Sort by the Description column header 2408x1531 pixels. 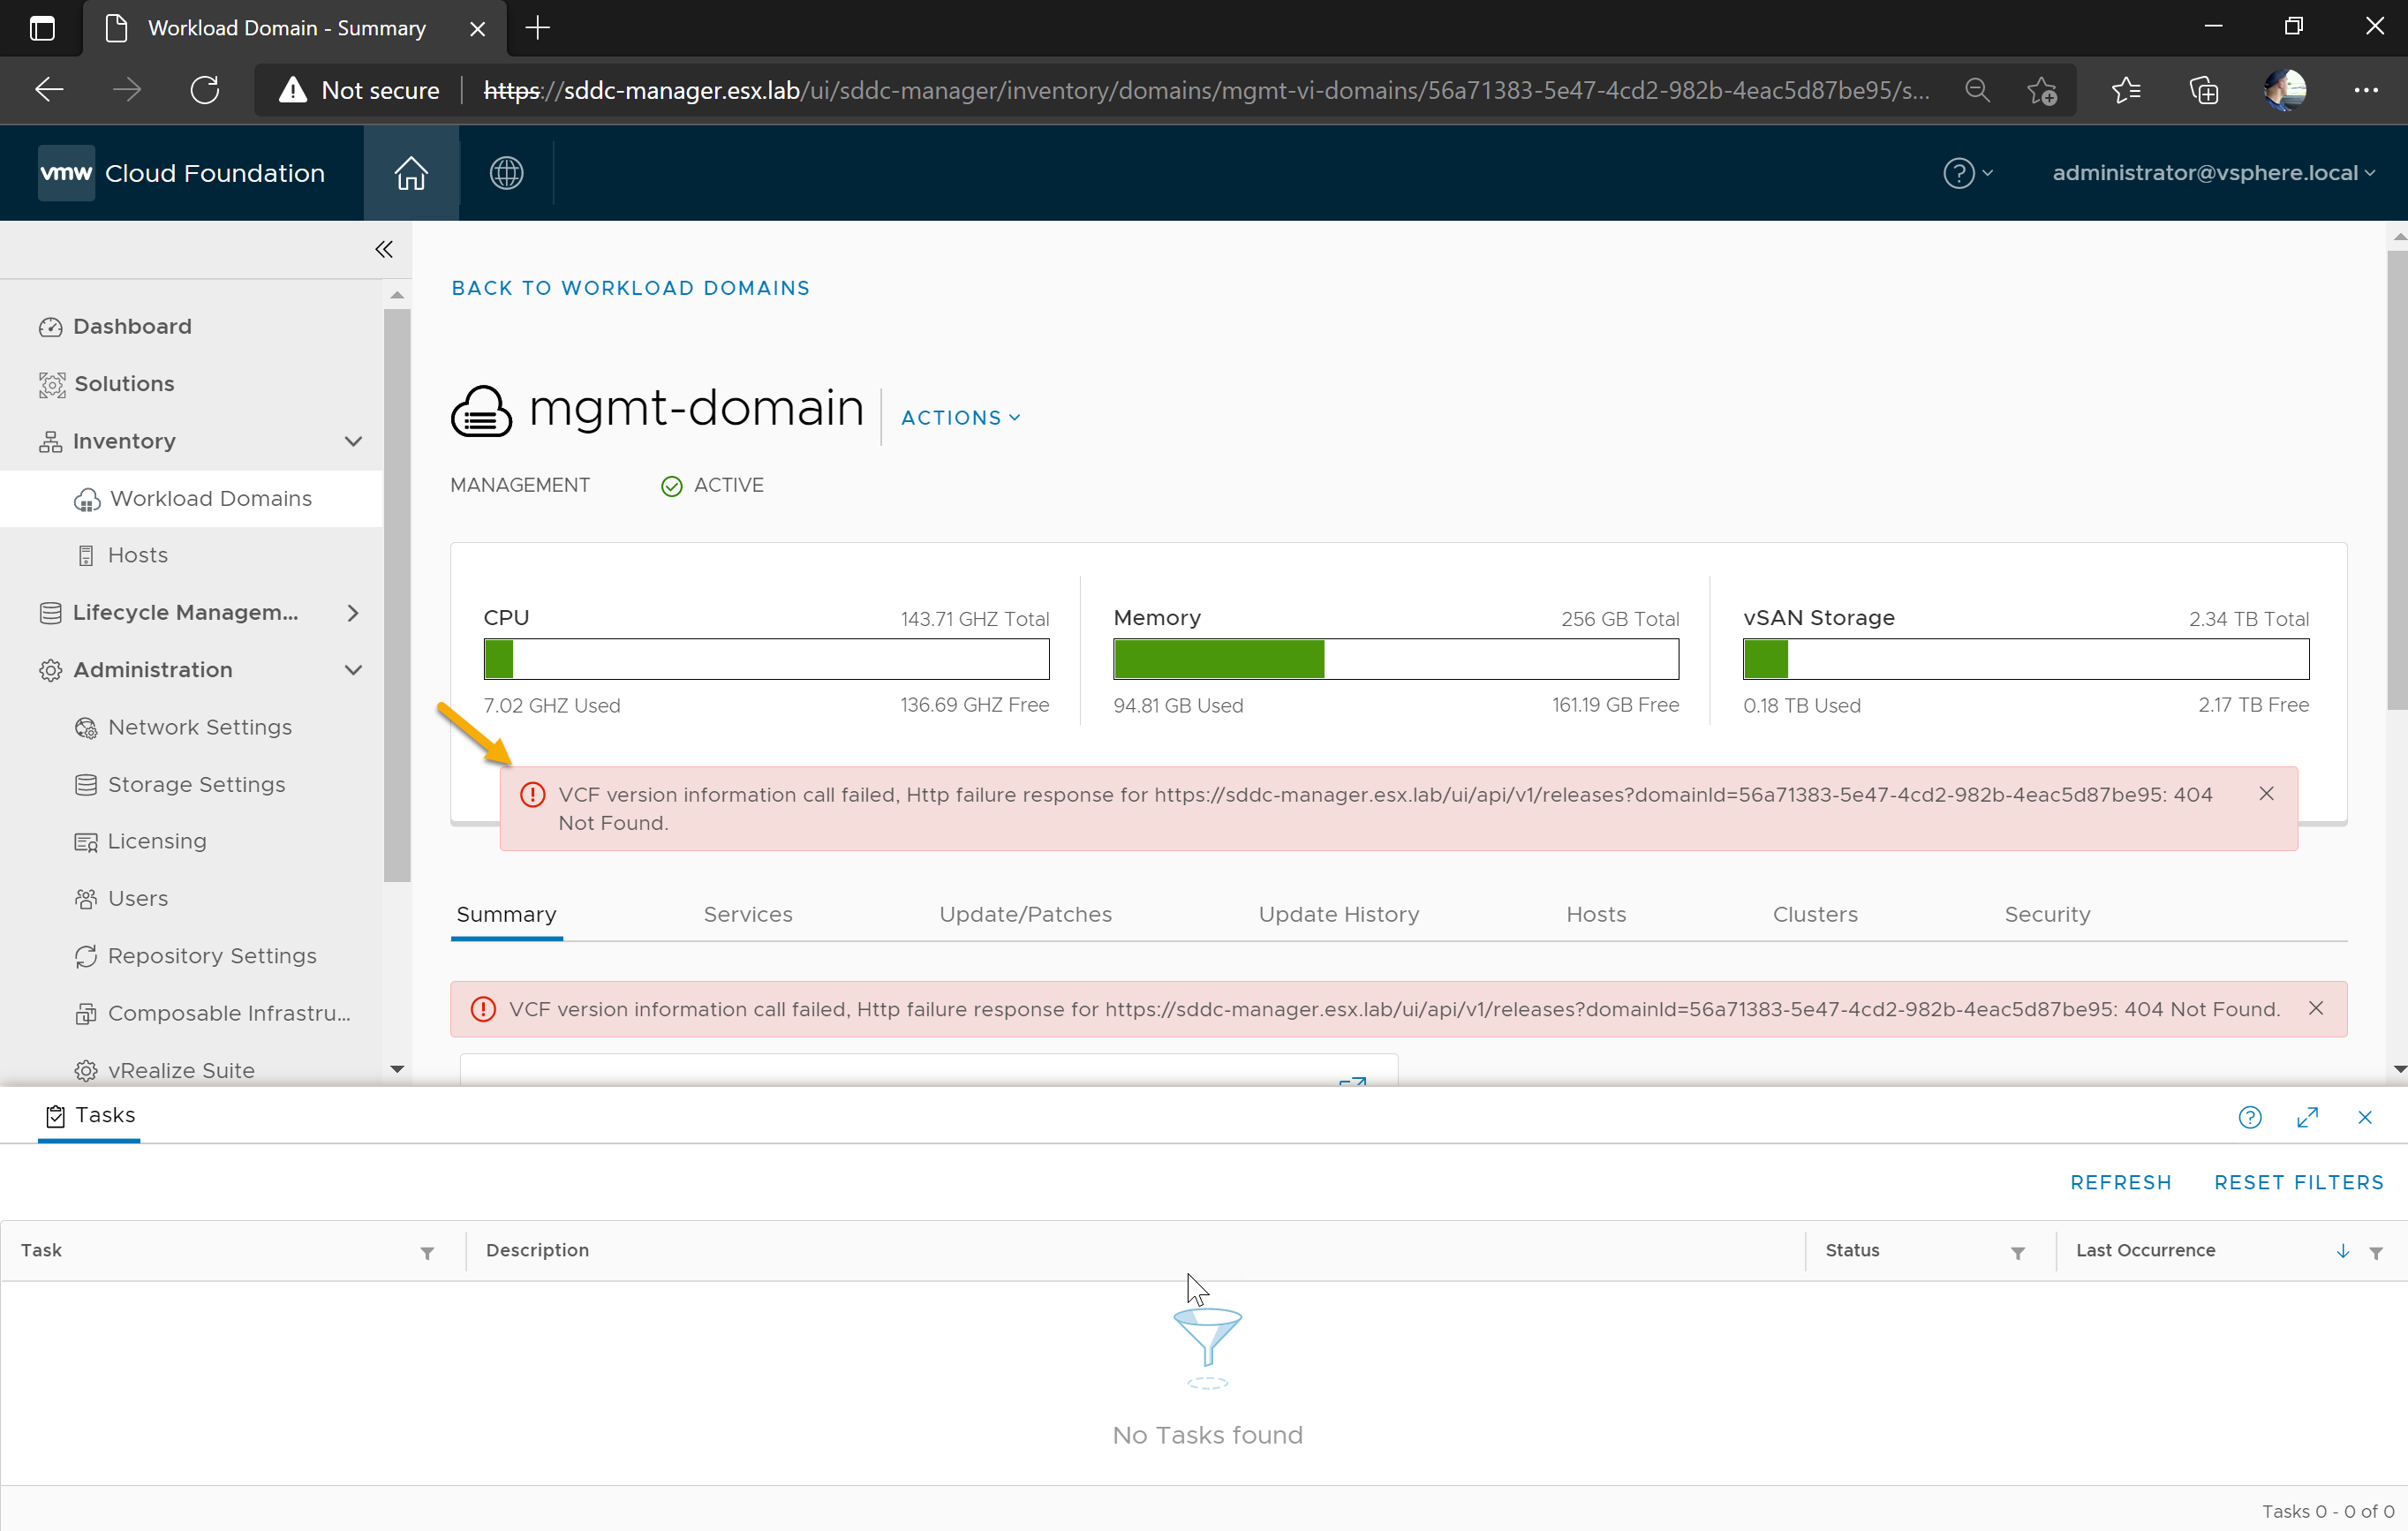537,1250
